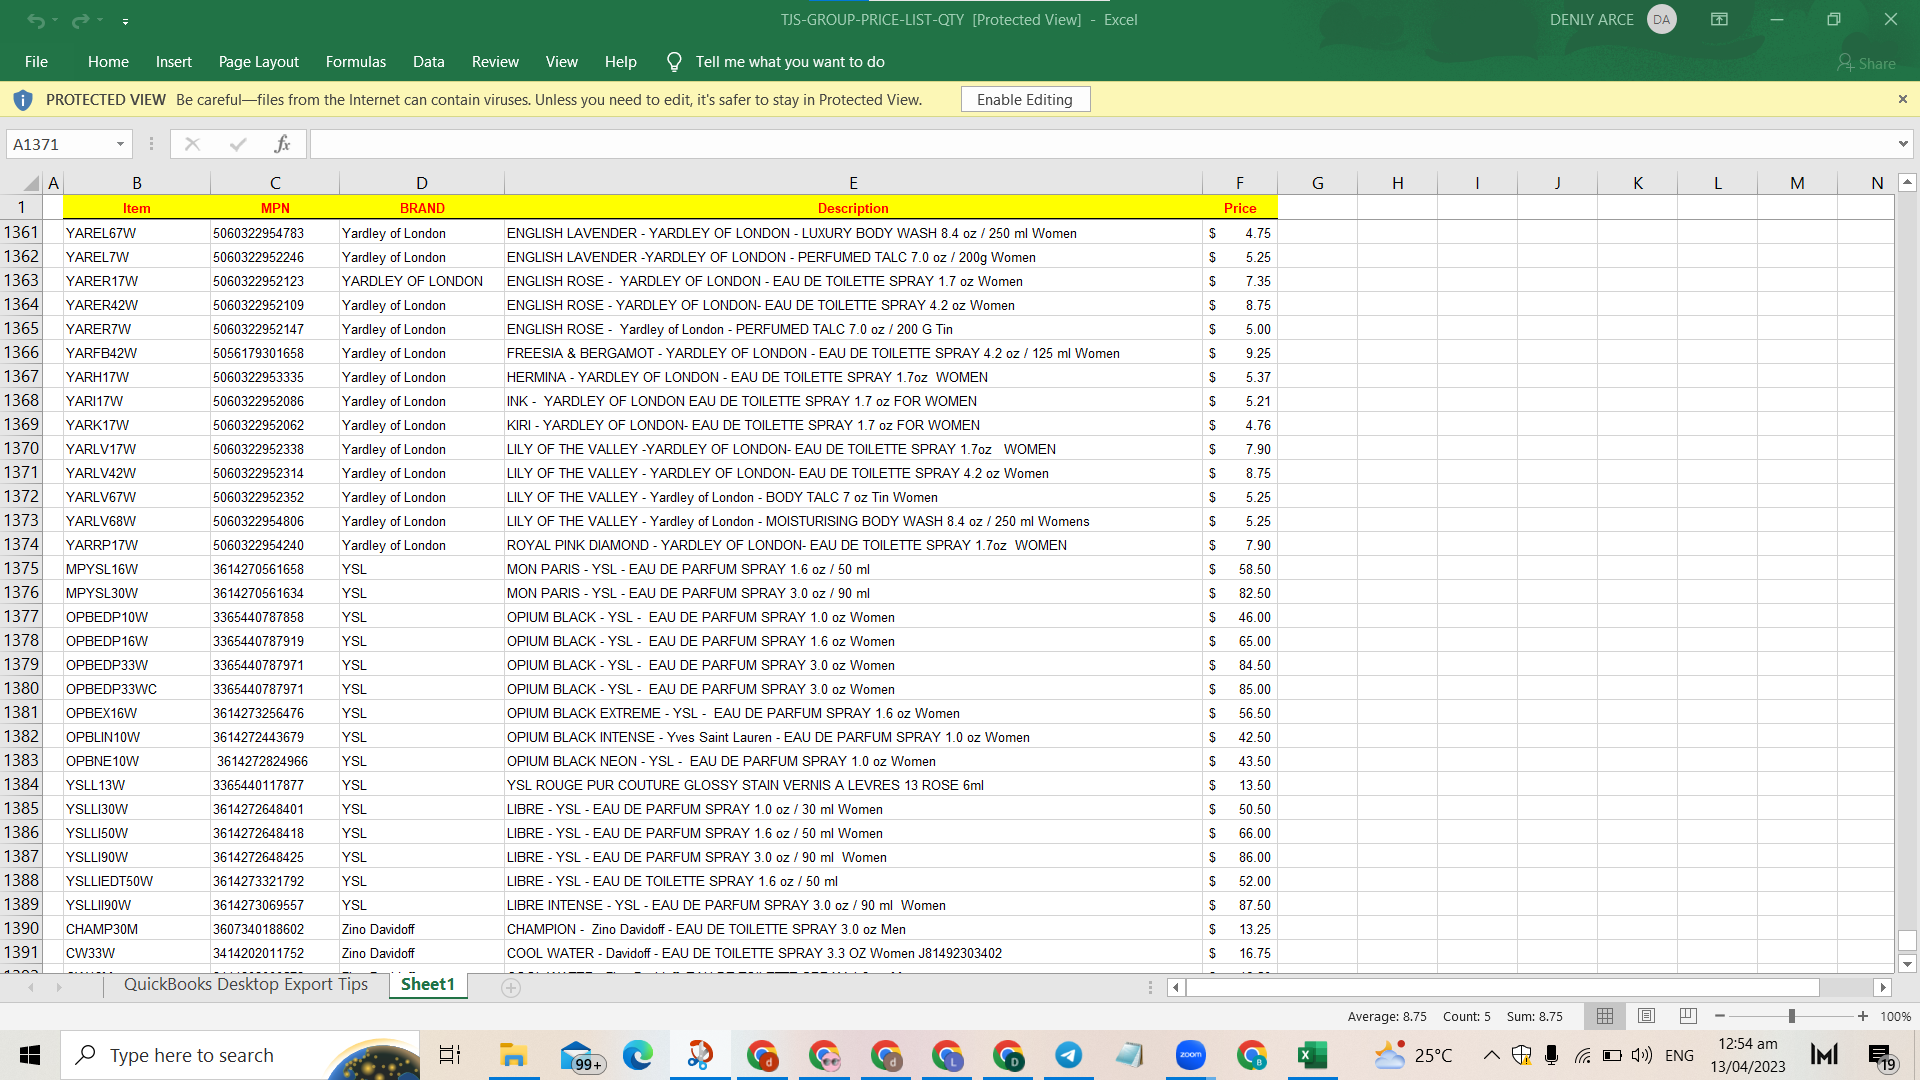Image resolution: width=1920 pixels, height=1080 pixels.
Task: Open the Windows Start menu
Action: 30,1055
